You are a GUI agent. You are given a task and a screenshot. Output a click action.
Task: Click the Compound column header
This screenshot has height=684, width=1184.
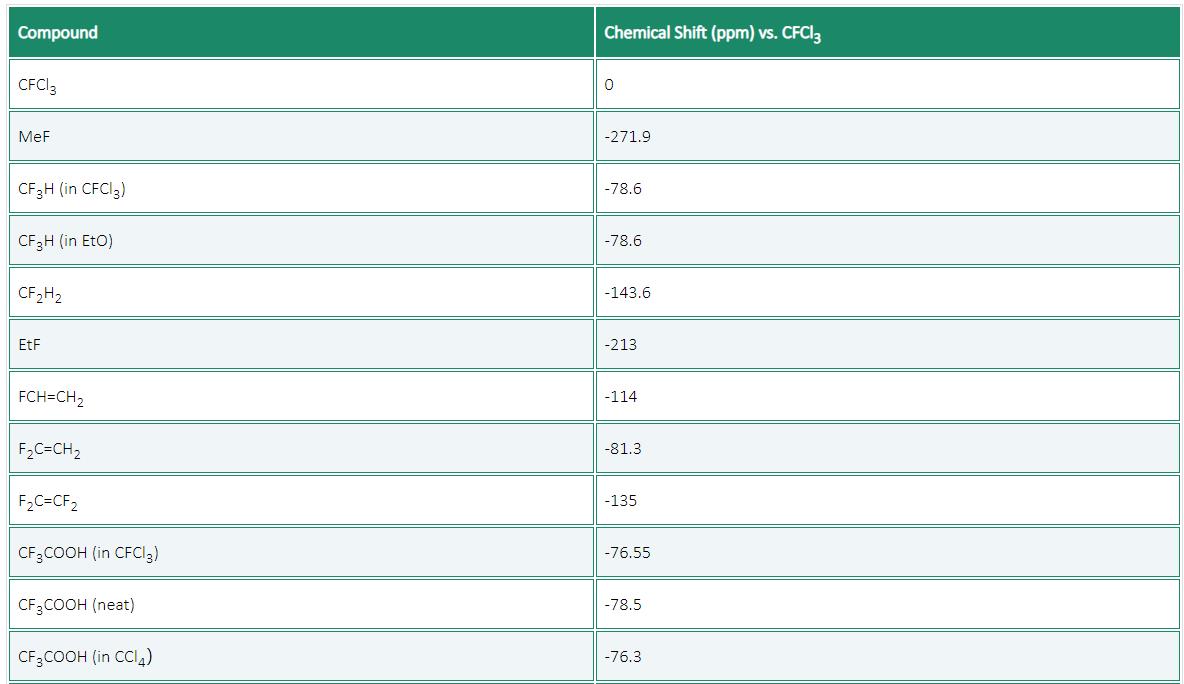301,32
